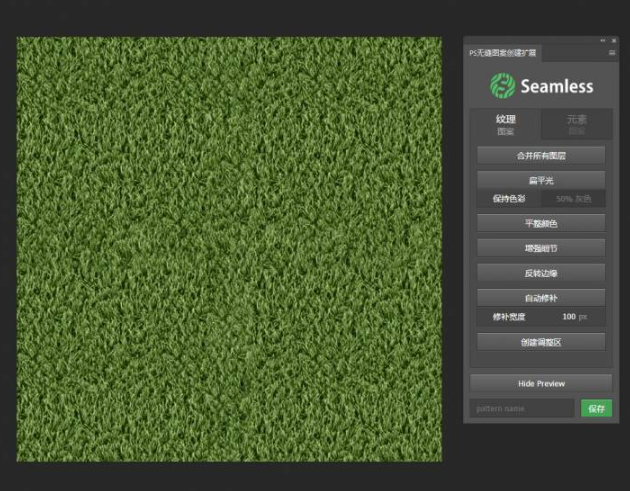630x491 pixels.
Task: Switch to the 元素 tab
Action: pos(576,124)
